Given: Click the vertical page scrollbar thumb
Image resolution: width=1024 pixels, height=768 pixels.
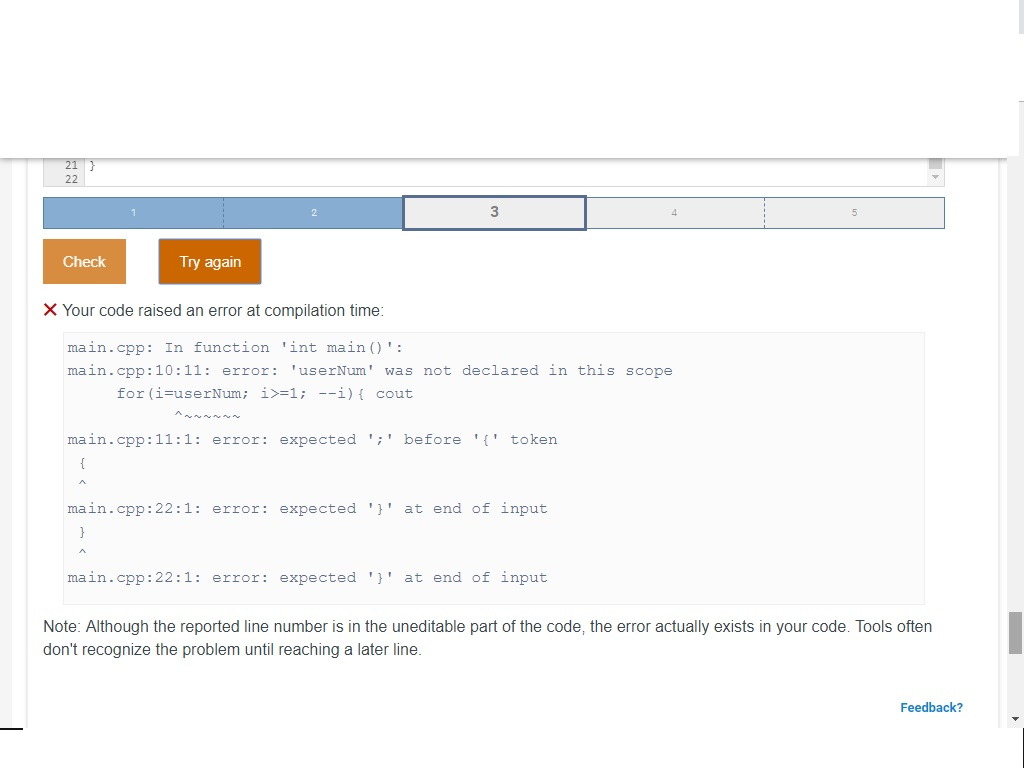Looking at the screenshot, I should tap(1015, 632).
